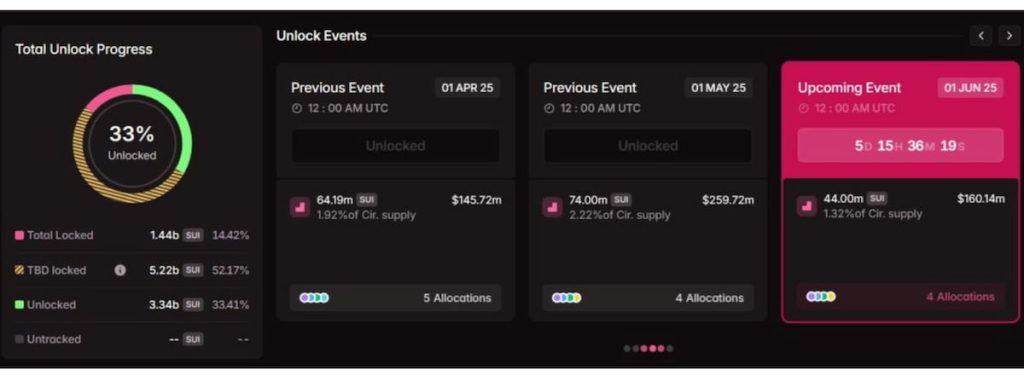Click the countdown timer in Upcoming Event
This screenshot has height=381, width=1024.
click(x=901, y=145)
